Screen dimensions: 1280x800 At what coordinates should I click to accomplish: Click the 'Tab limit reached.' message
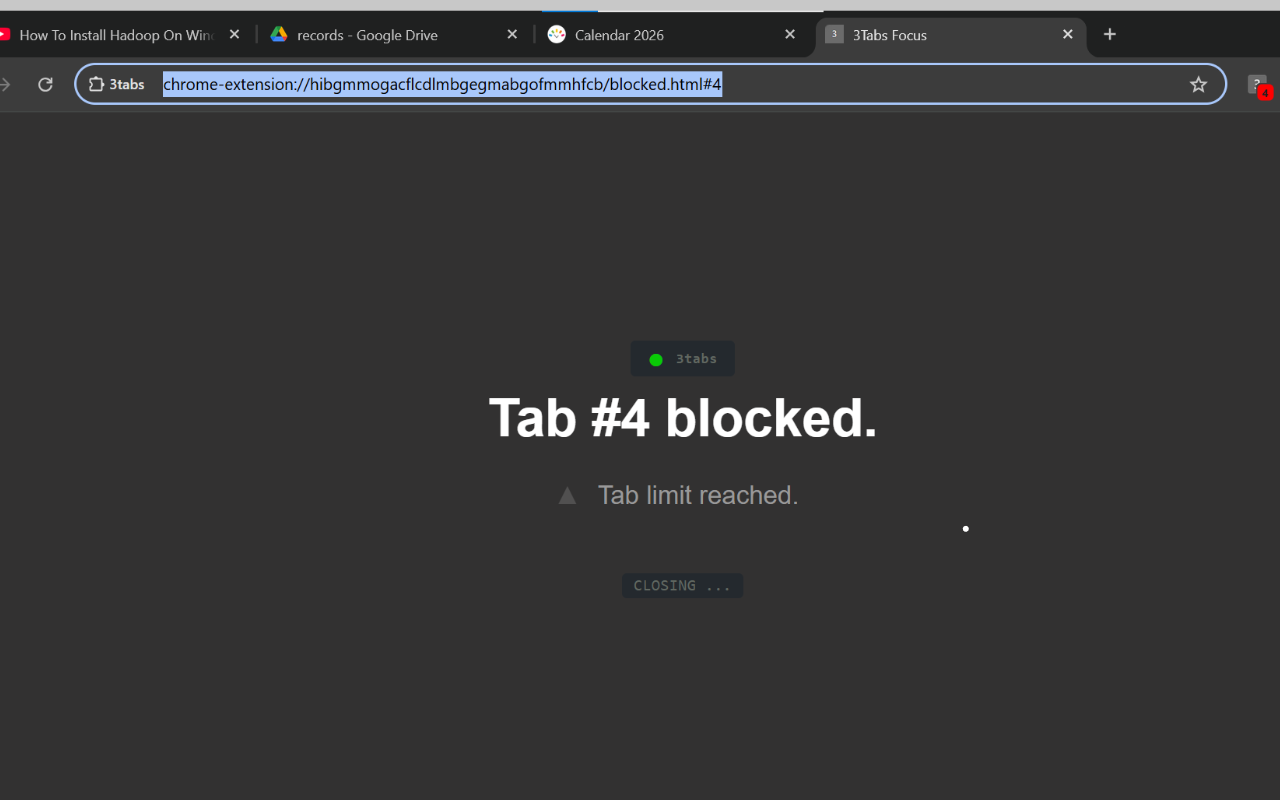[x=698, y=495]
